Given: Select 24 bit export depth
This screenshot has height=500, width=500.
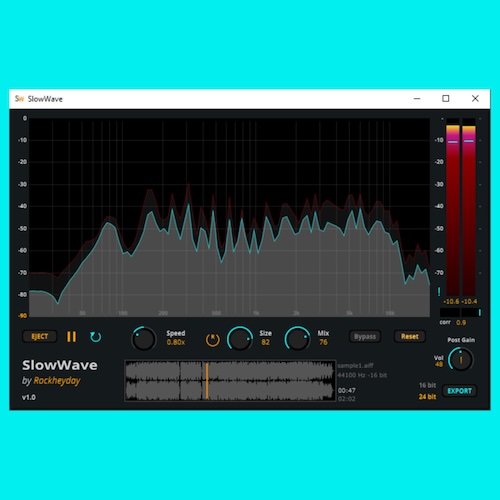Looking at the screenshot, I should [427, 397].
